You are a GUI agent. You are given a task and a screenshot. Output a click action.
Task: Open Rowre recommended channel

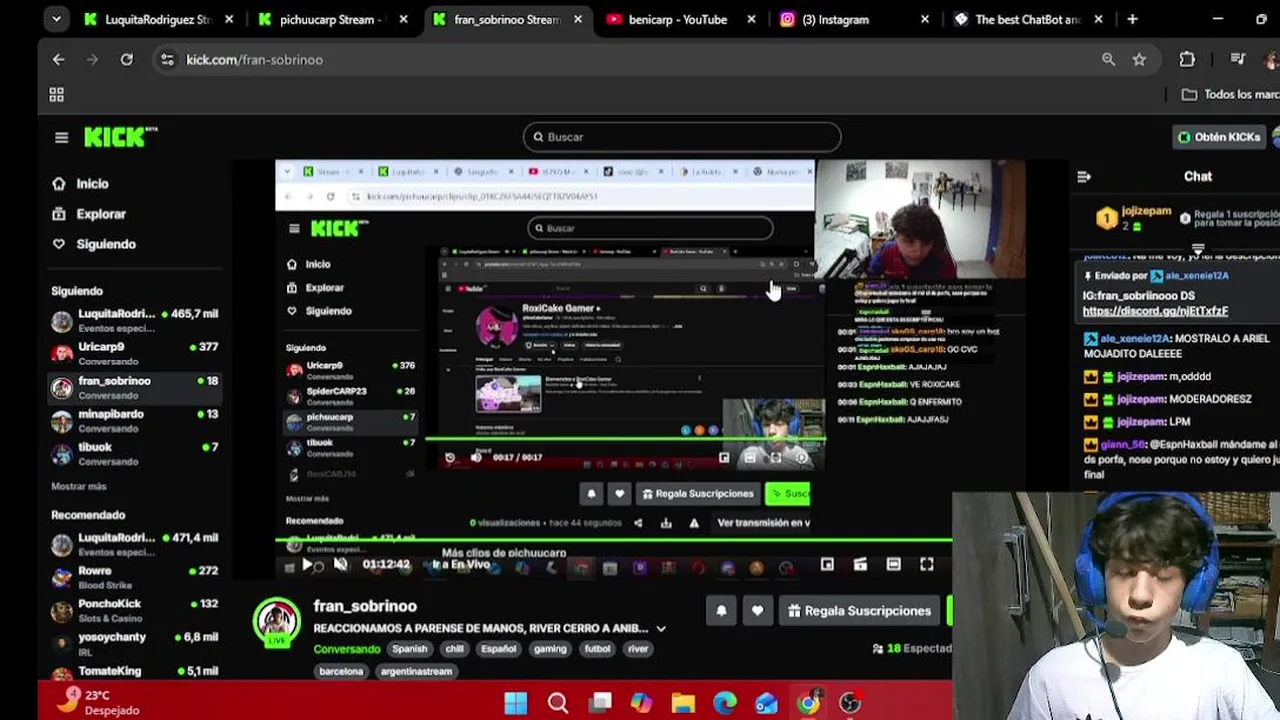tap(135, 577)
